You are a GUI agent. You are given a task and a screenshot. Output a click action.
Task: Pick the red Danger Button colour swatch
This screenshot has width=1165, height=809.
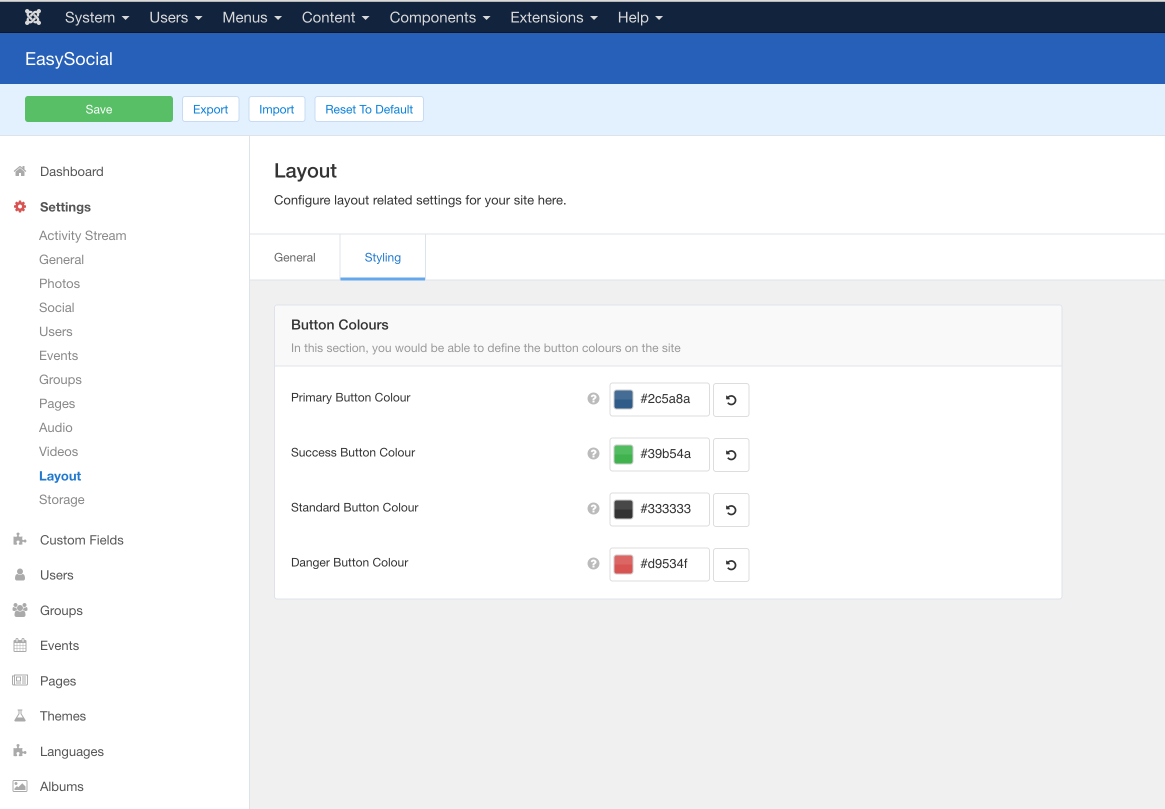click(623, 564)
